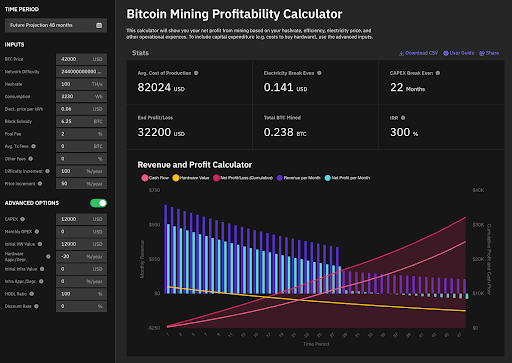Image resolution: width=512 pixels, height=363 pixels.
Task: Edit the BTC Price input field
Action: click(81, 59)
